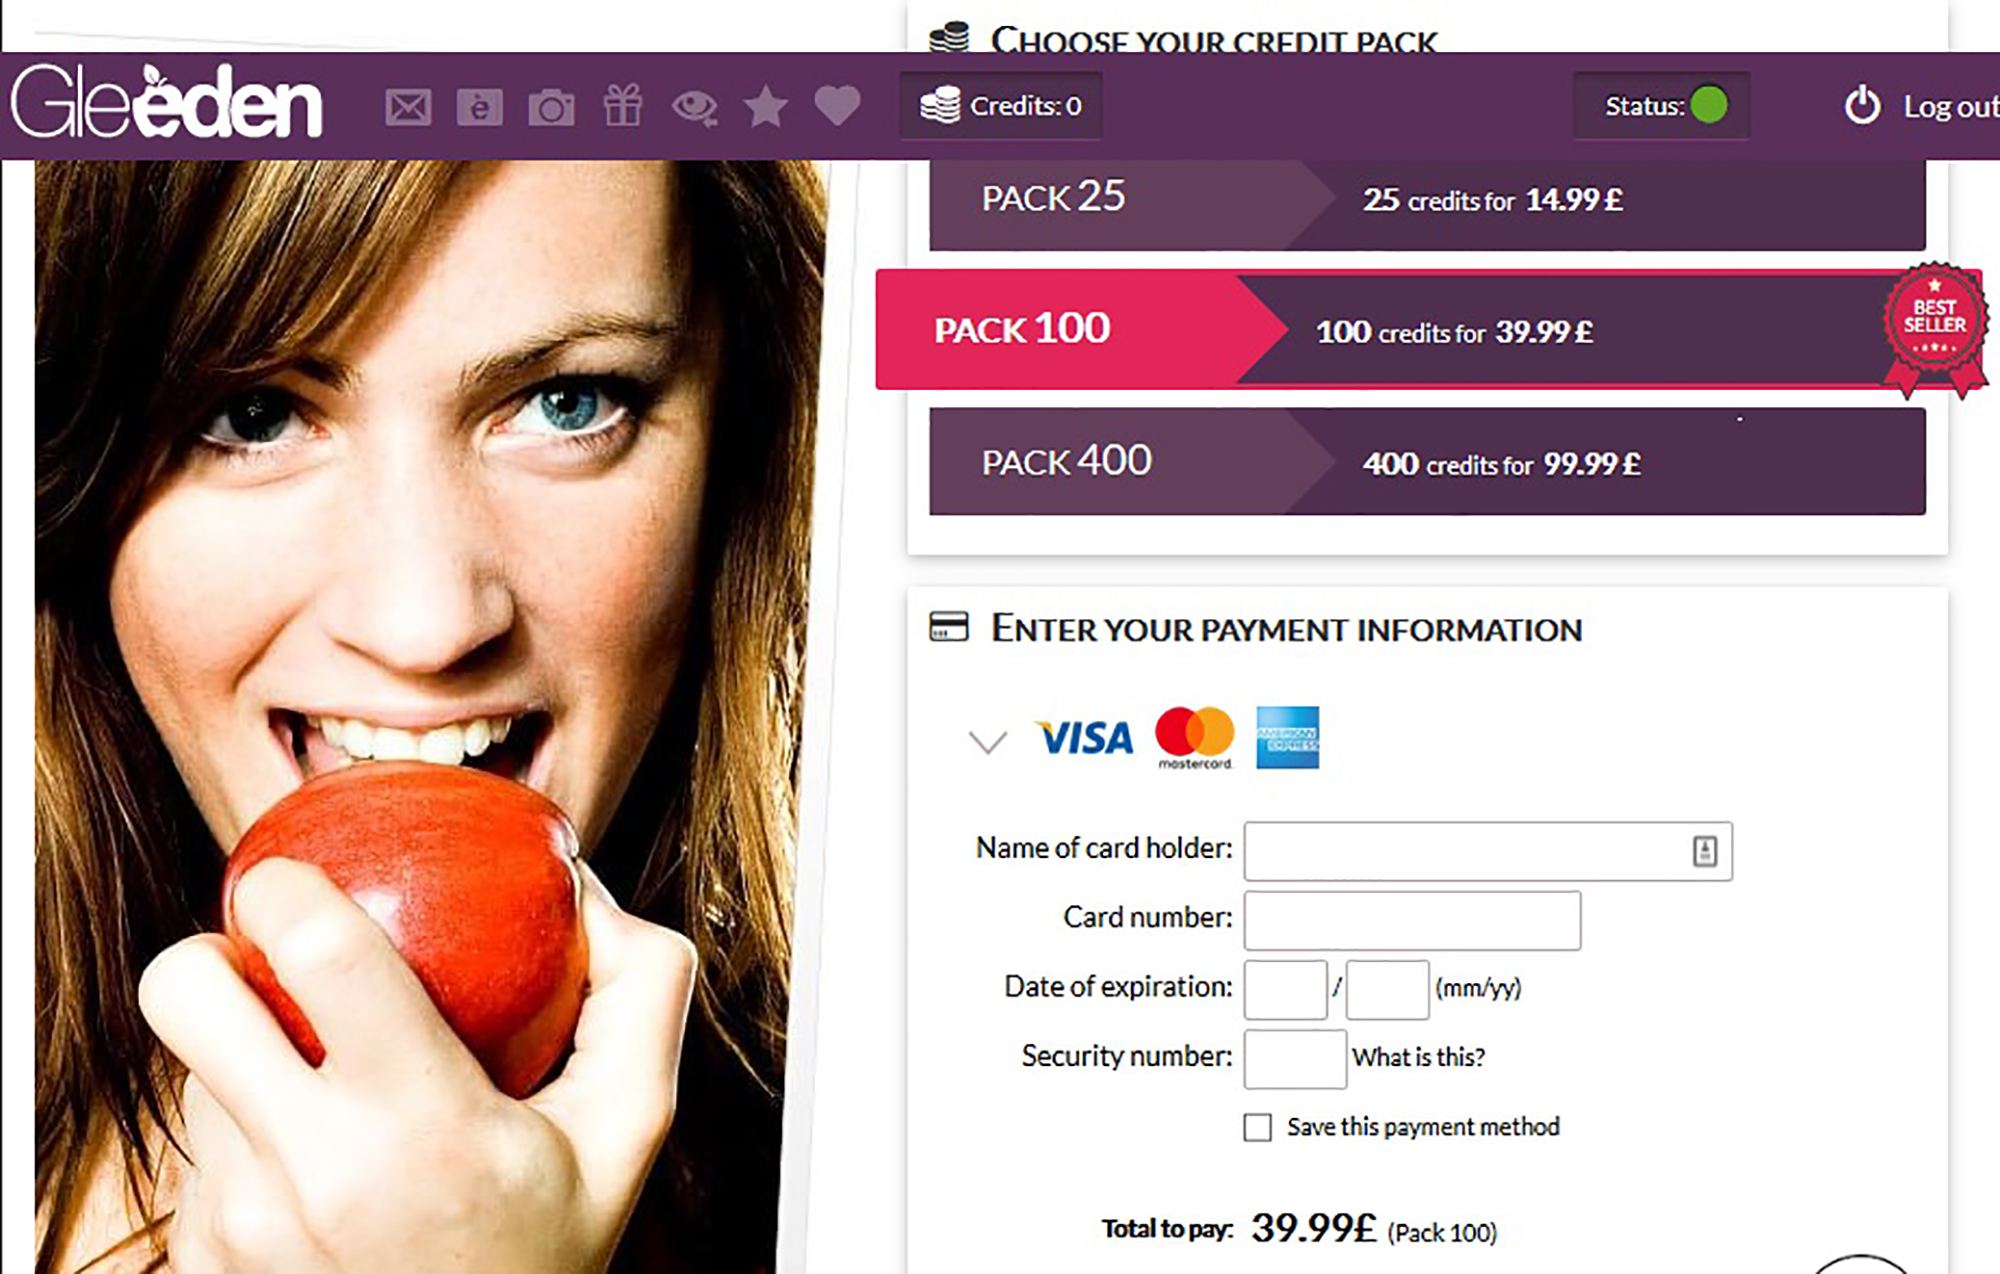Click the Gleeden logo

[166, 101]
